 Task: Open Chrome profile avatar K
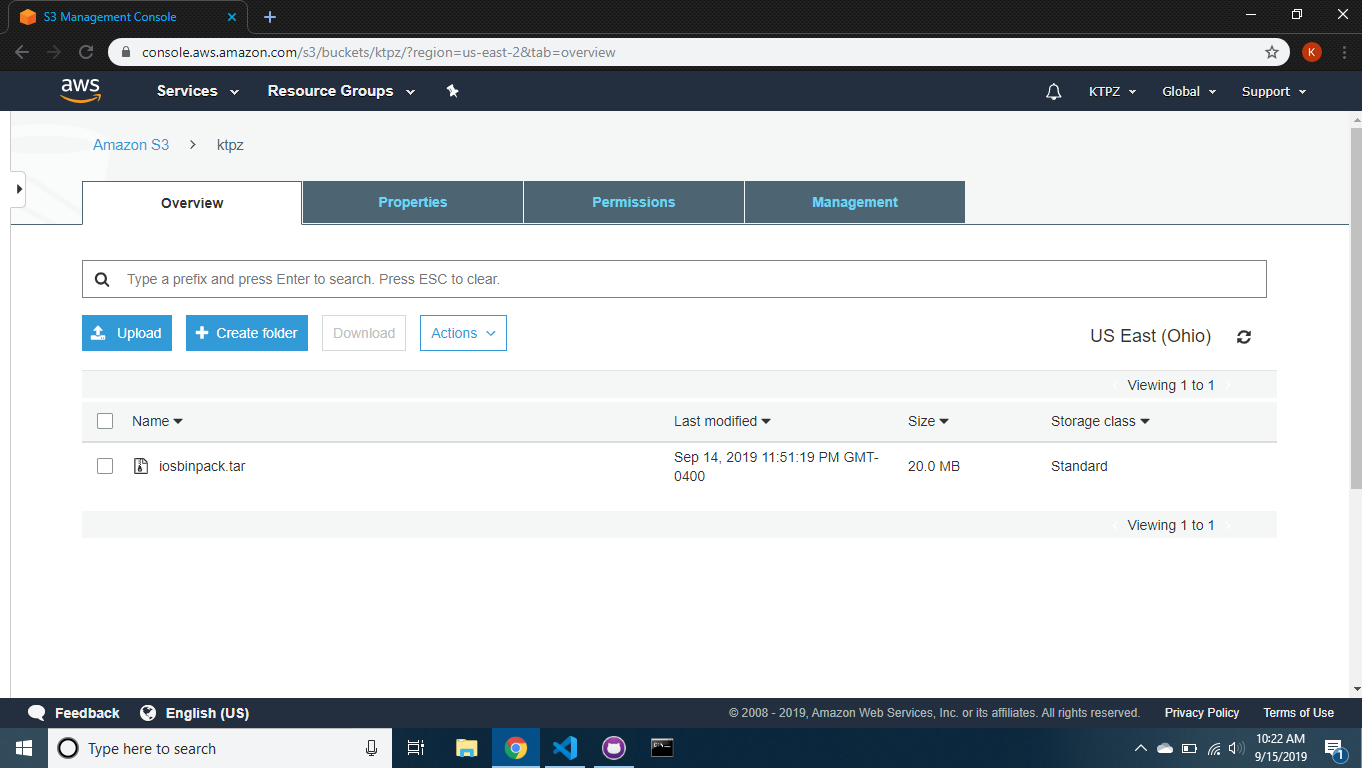[1312, 52]
